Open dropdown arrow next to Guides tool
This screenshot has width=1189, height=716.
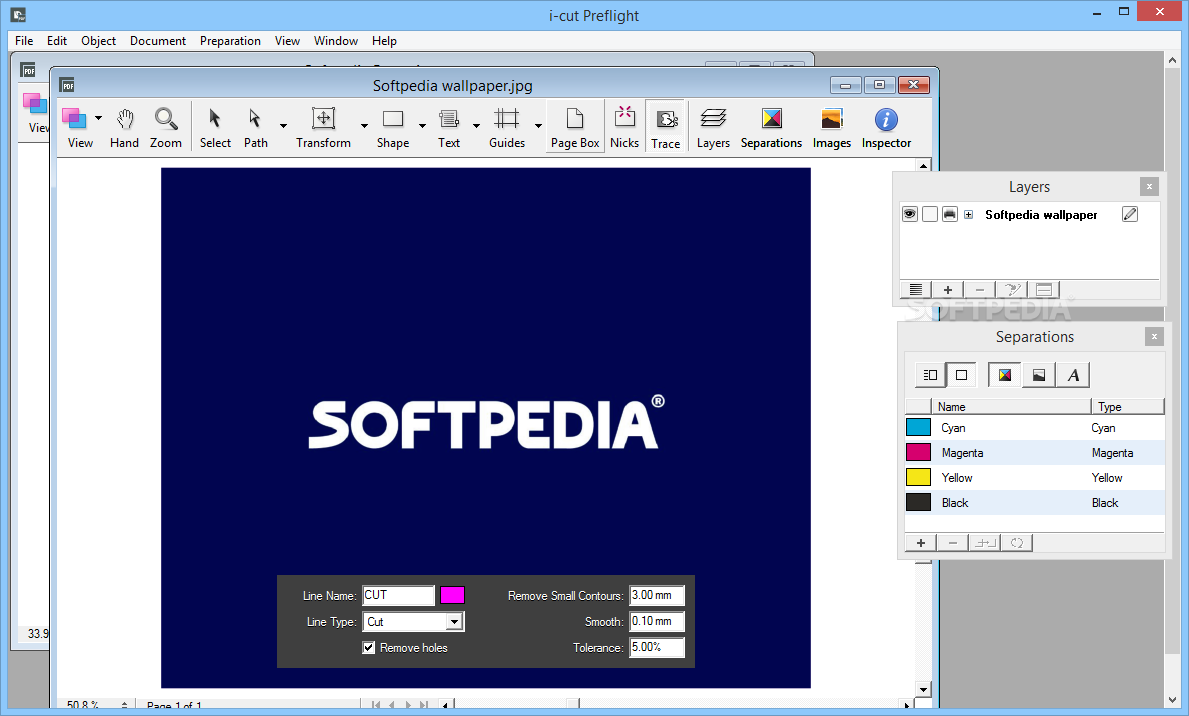[x=538, y=126]
